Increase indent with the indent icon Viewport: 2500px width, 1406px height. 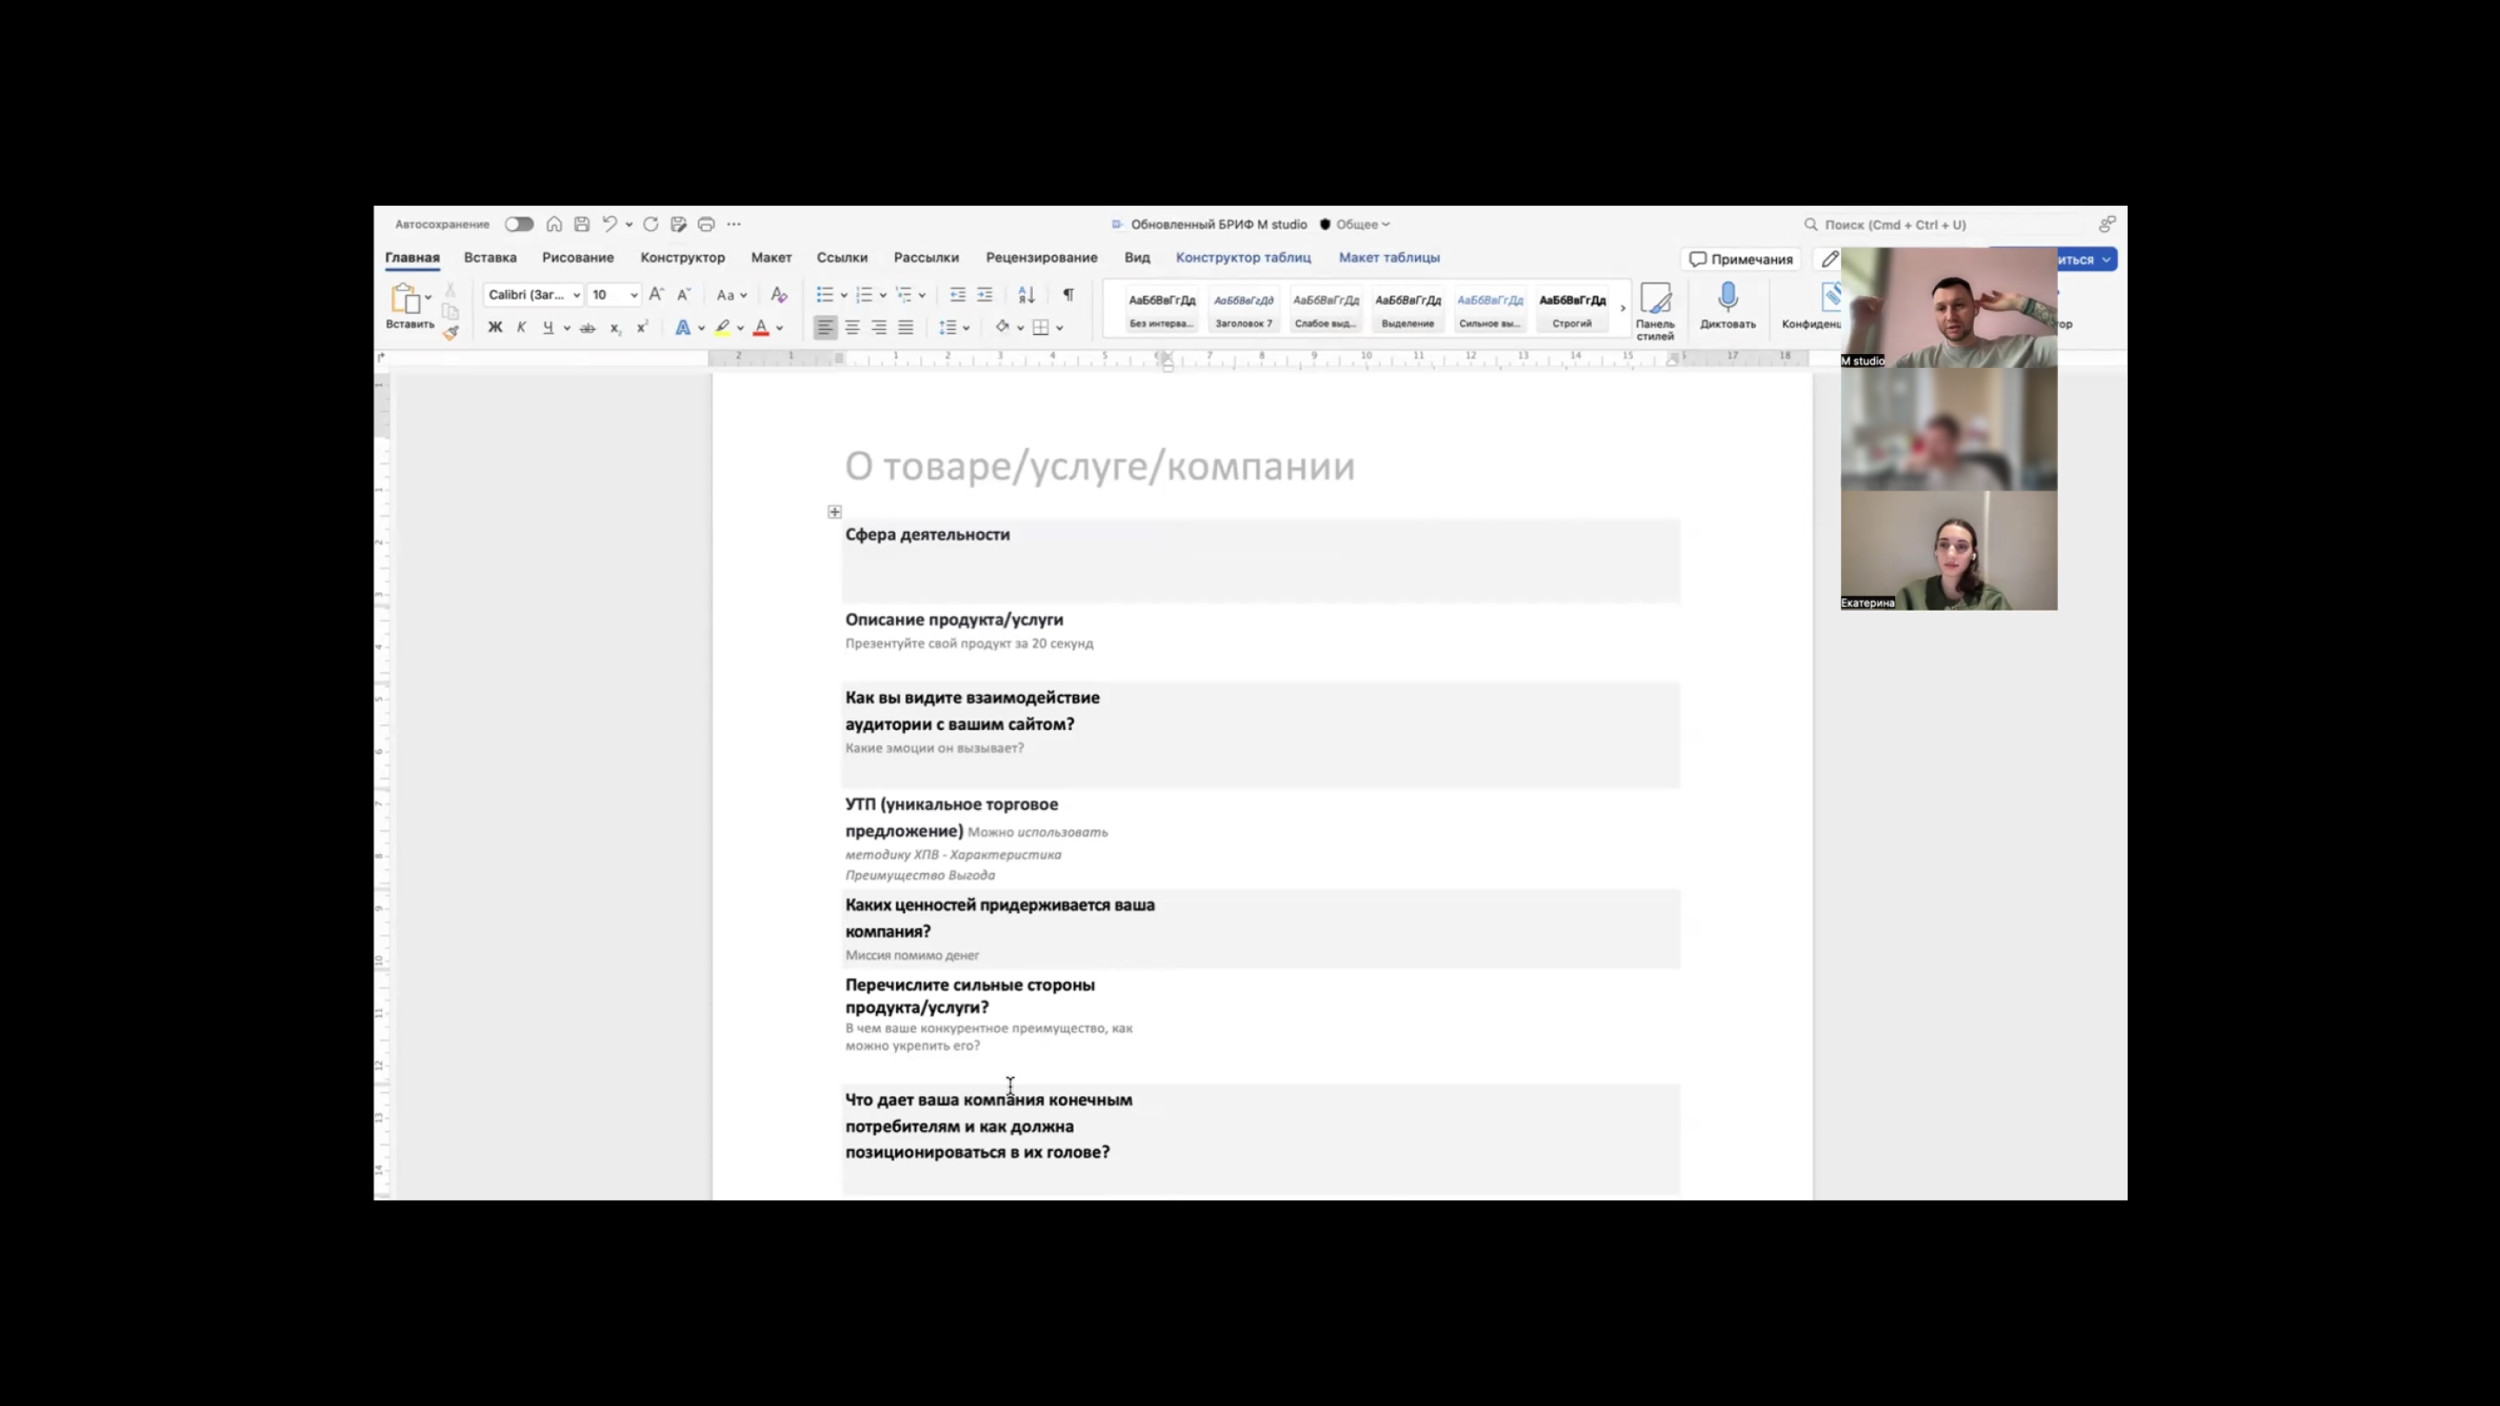[985, 295]
